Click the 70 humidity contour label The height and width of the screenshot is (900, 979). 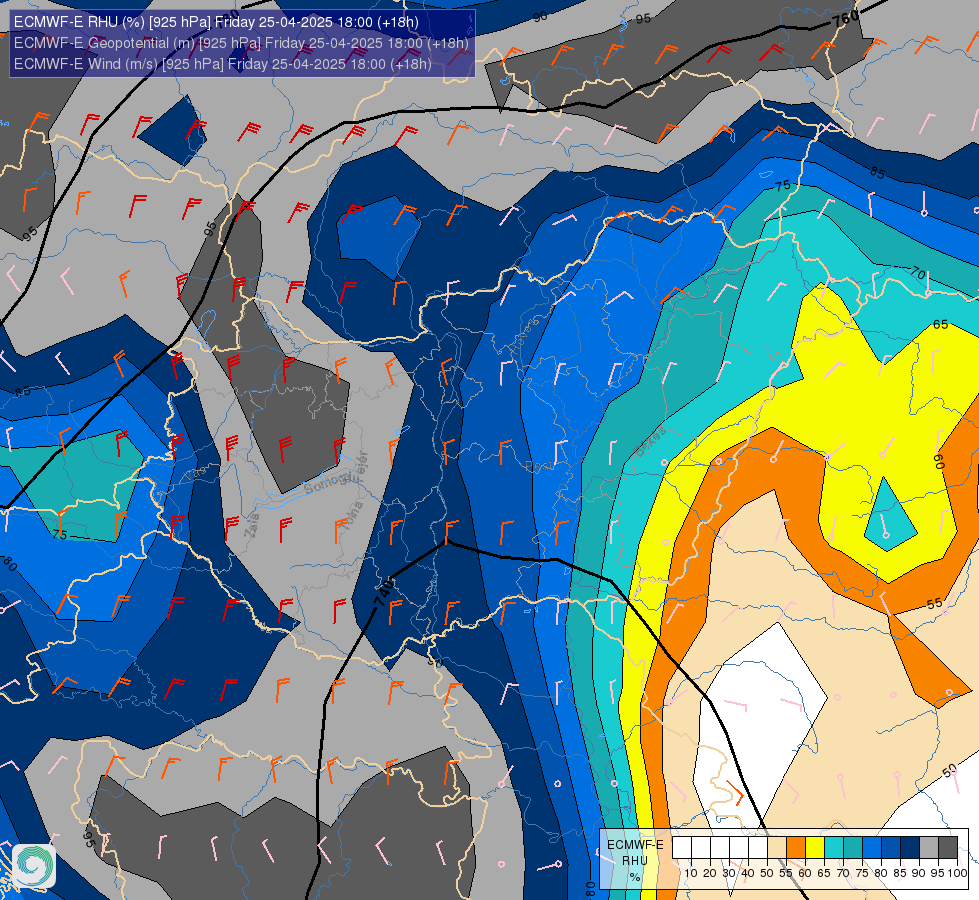(917, 273)
